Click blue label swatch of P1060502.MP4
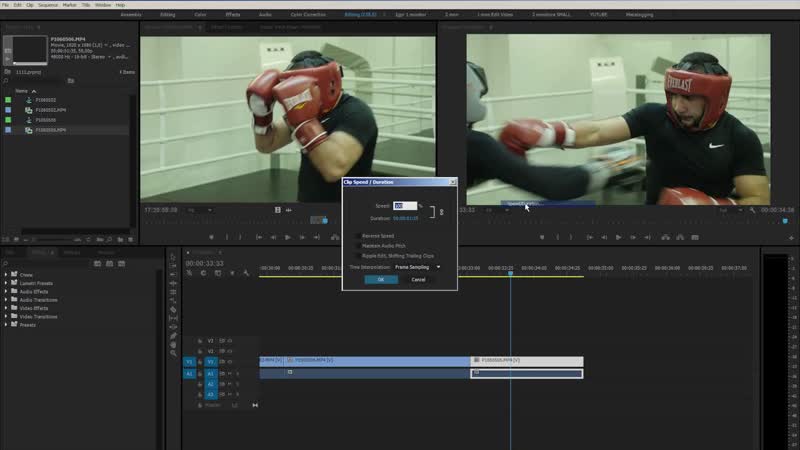 8,110
